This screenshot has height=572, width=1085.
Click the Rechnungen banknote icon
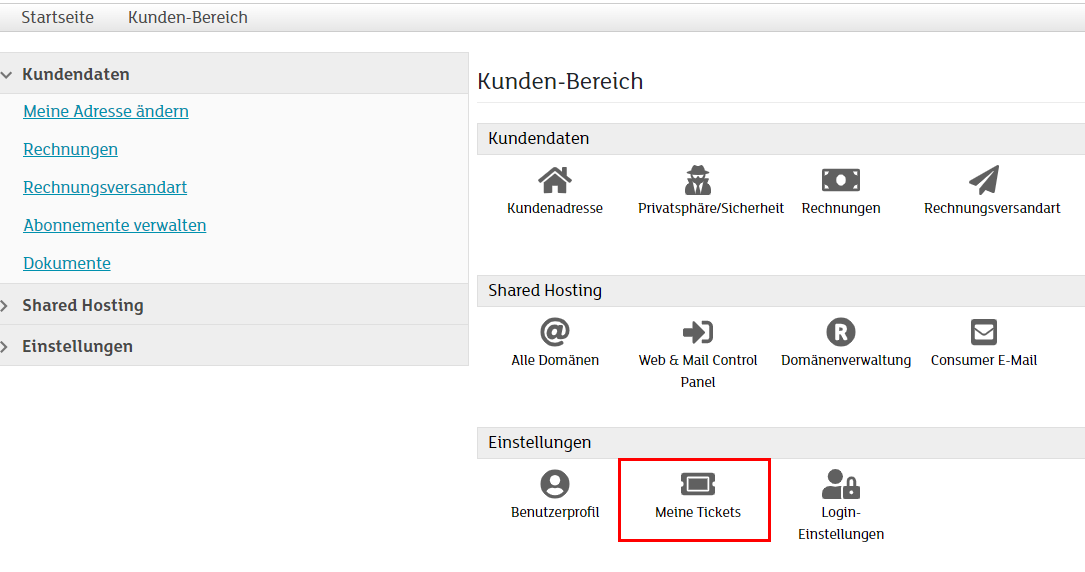840,180
